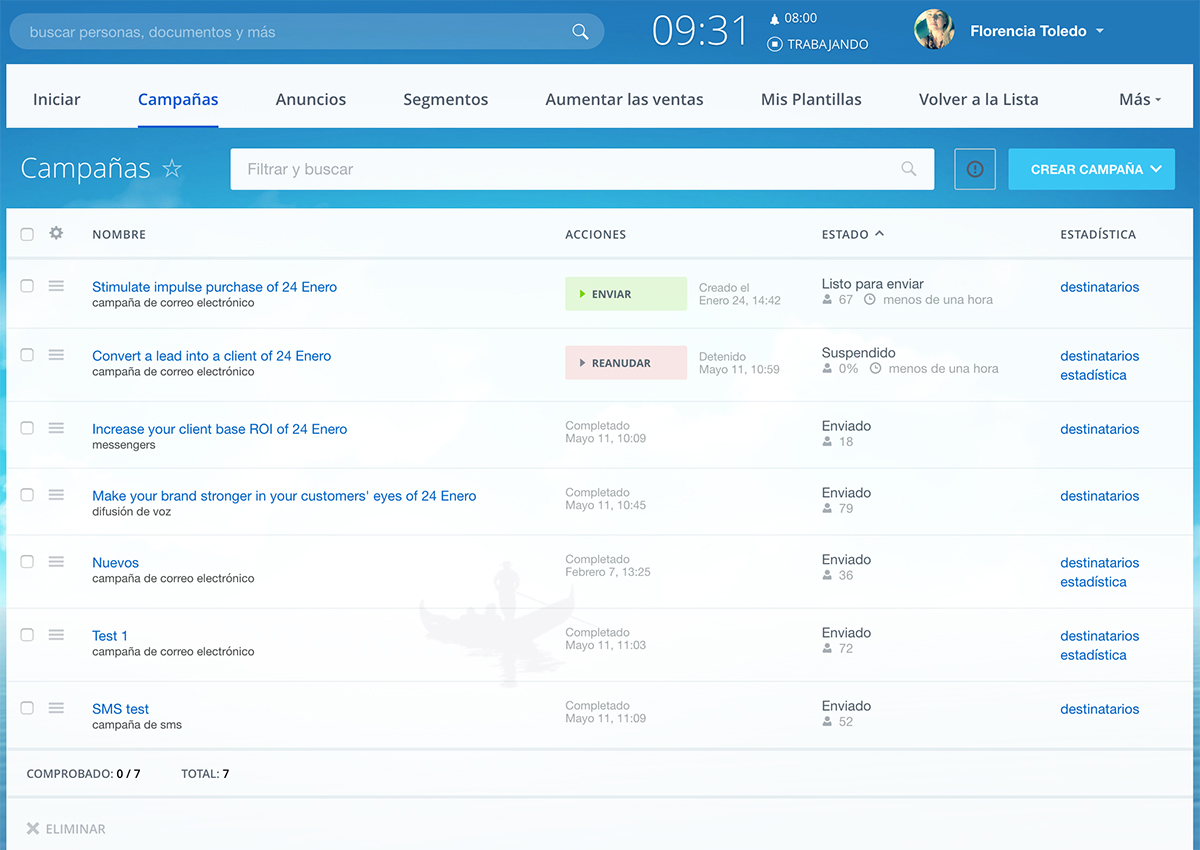Image resolution: width=1200 pixels, height=850 pixels.
Task: Click the exclamation info icon button
Action: [x=975, y=169]
